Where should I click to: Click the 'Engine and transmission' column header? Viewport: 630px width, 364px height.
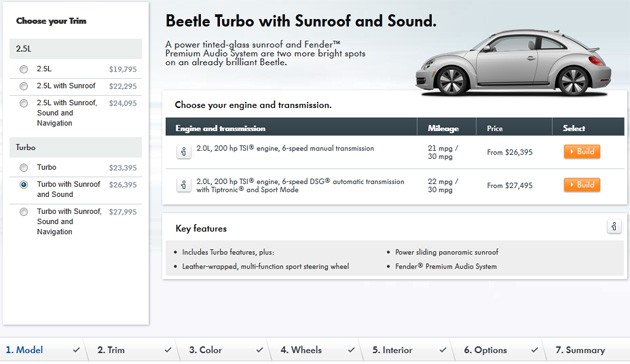tap(221, 129)
